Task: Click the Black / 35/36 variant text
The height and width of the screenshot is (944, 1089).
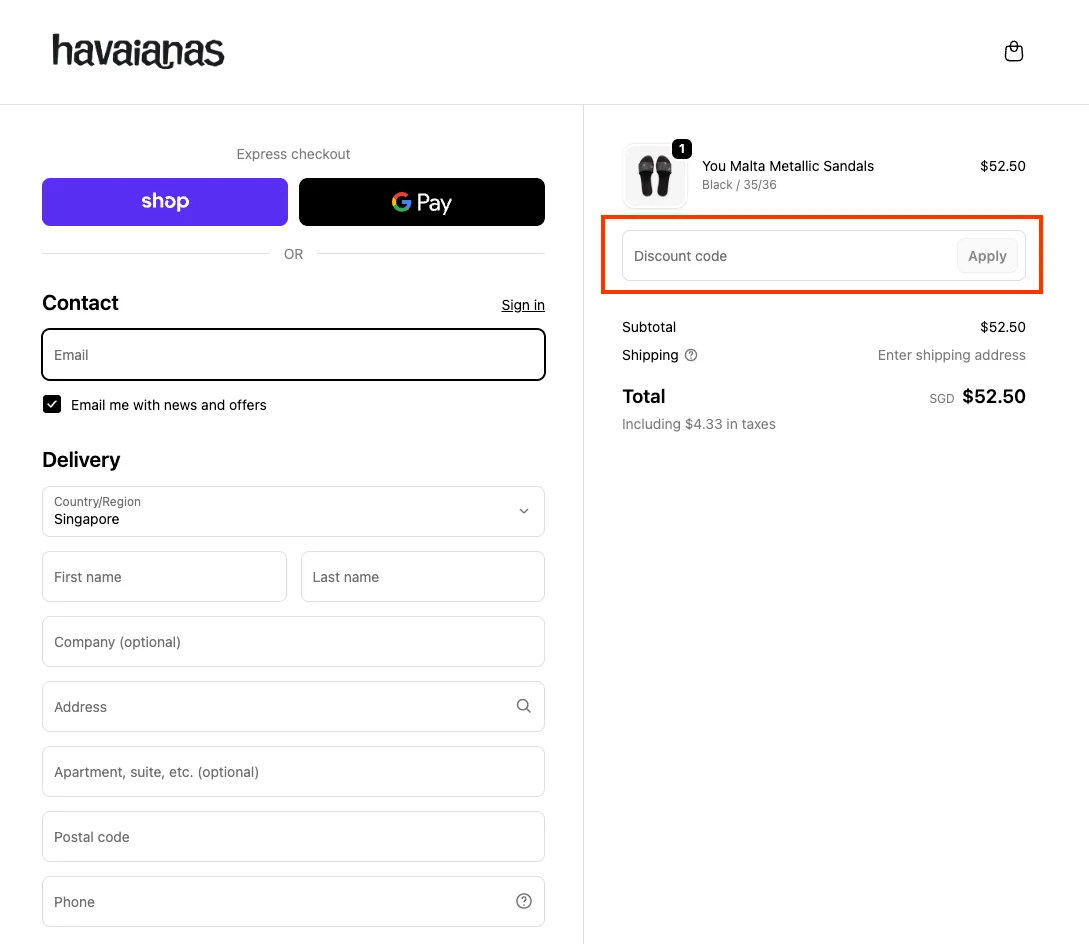Action: click(739, 185)
